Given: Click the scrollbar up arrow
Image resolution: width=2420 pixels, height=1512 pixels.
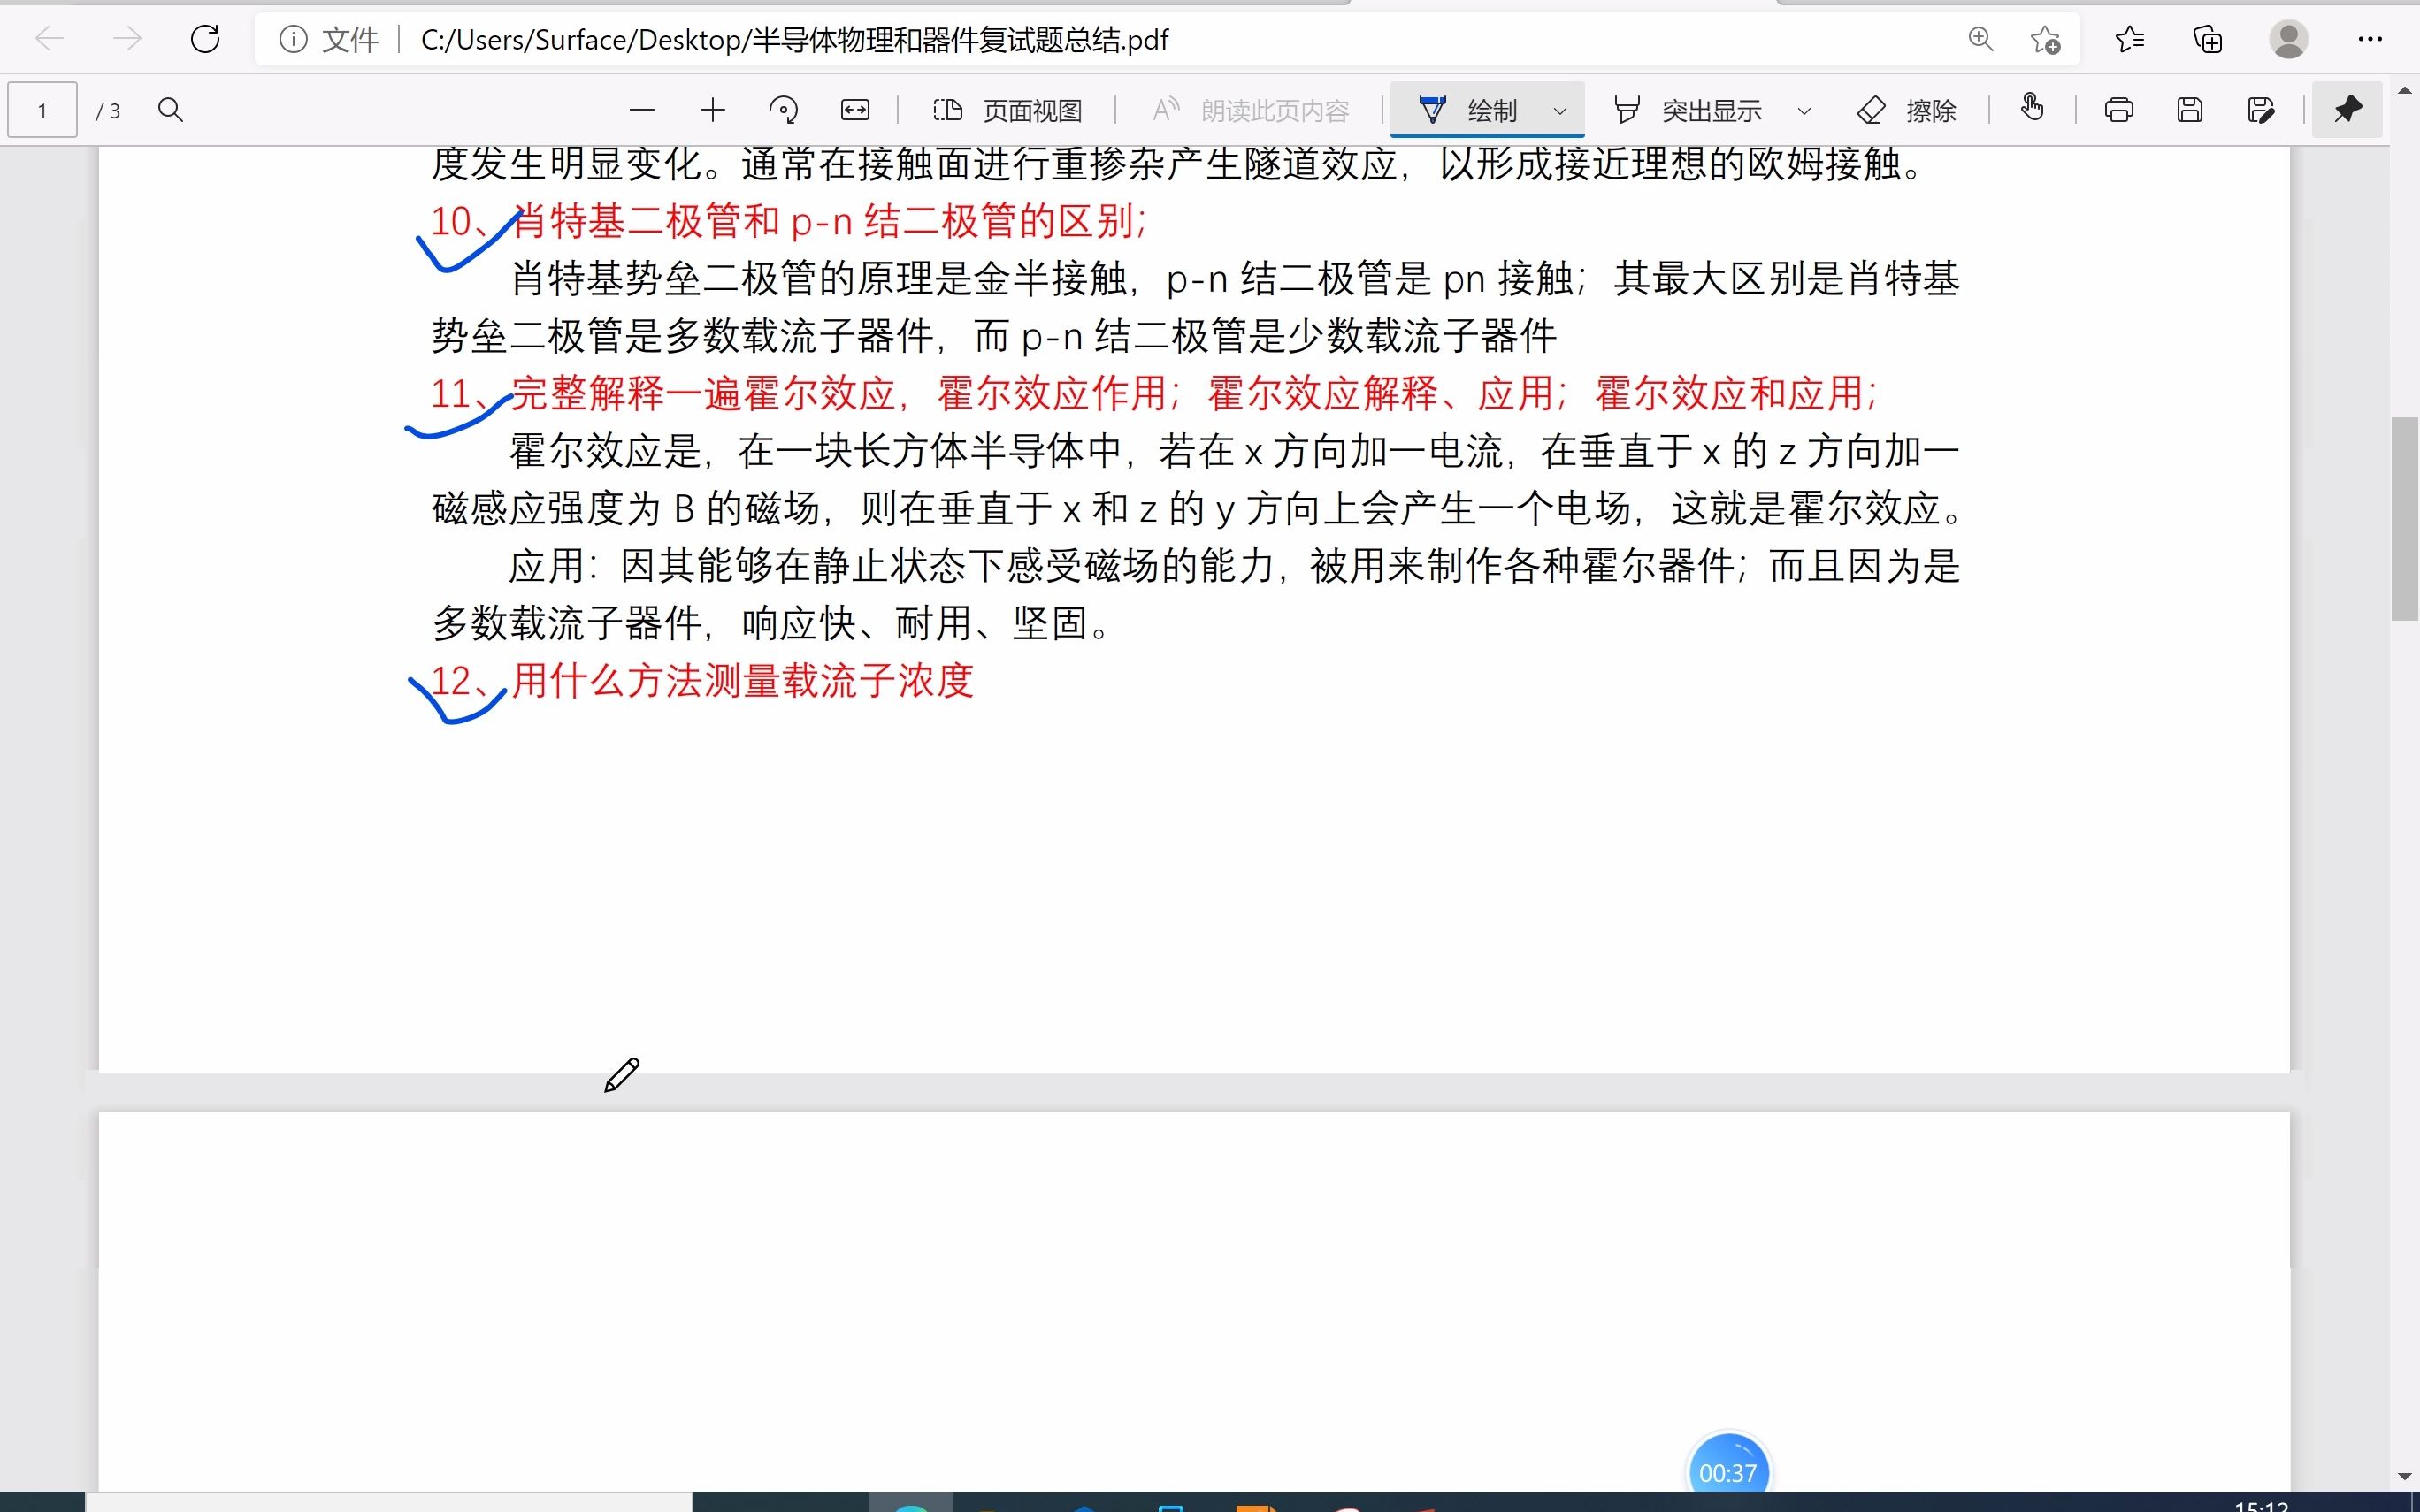Looking at the screenshot, I should 2405,90.
